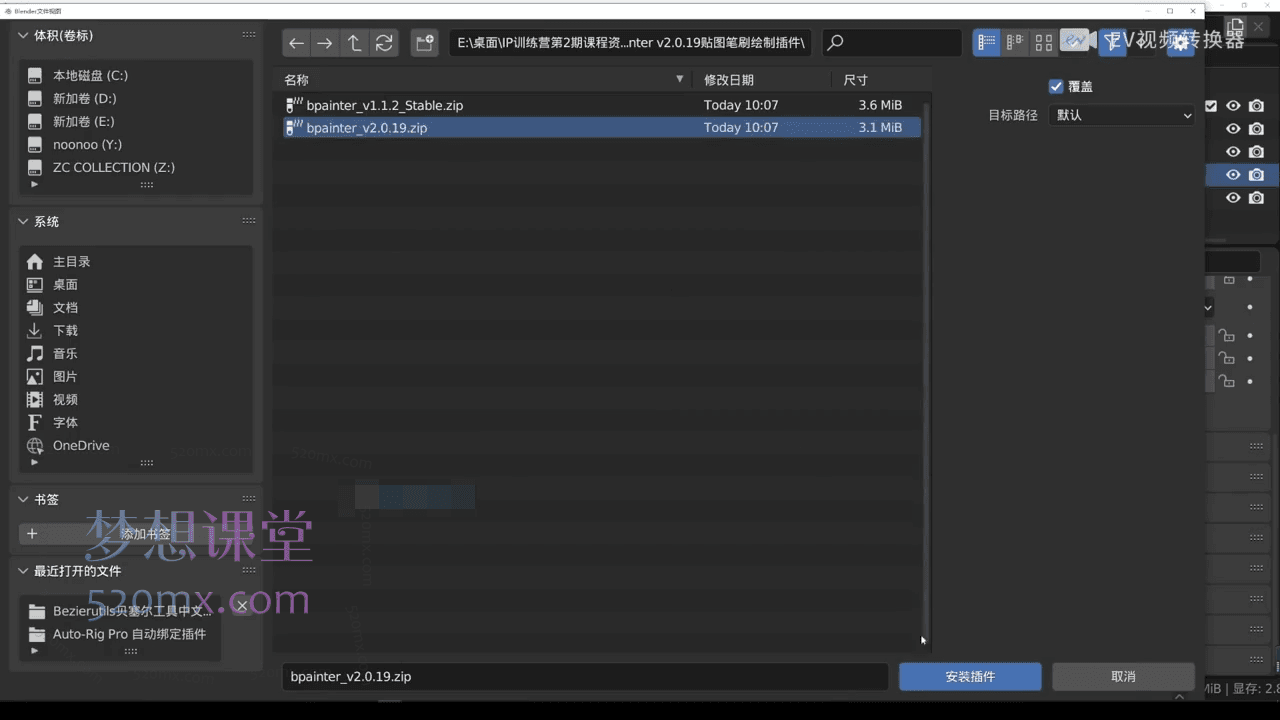Uncheck the 覆盖 overwrite checkbox

pos(1056,87)
